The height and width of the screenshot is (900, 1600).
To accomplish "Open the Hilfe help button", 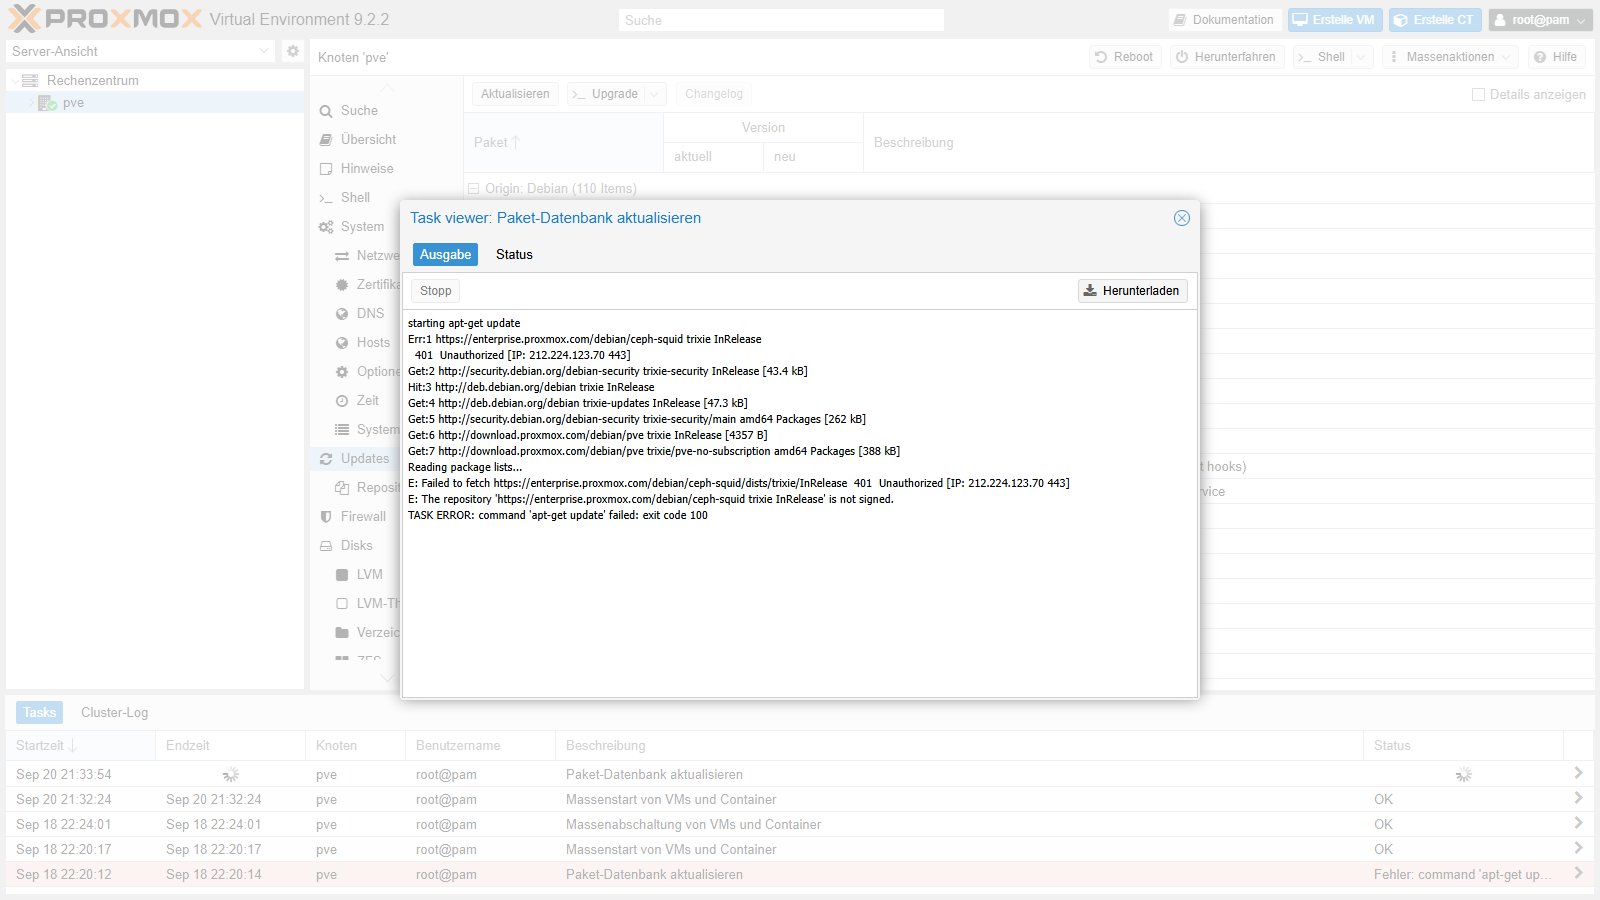I will coord(1556,57).
